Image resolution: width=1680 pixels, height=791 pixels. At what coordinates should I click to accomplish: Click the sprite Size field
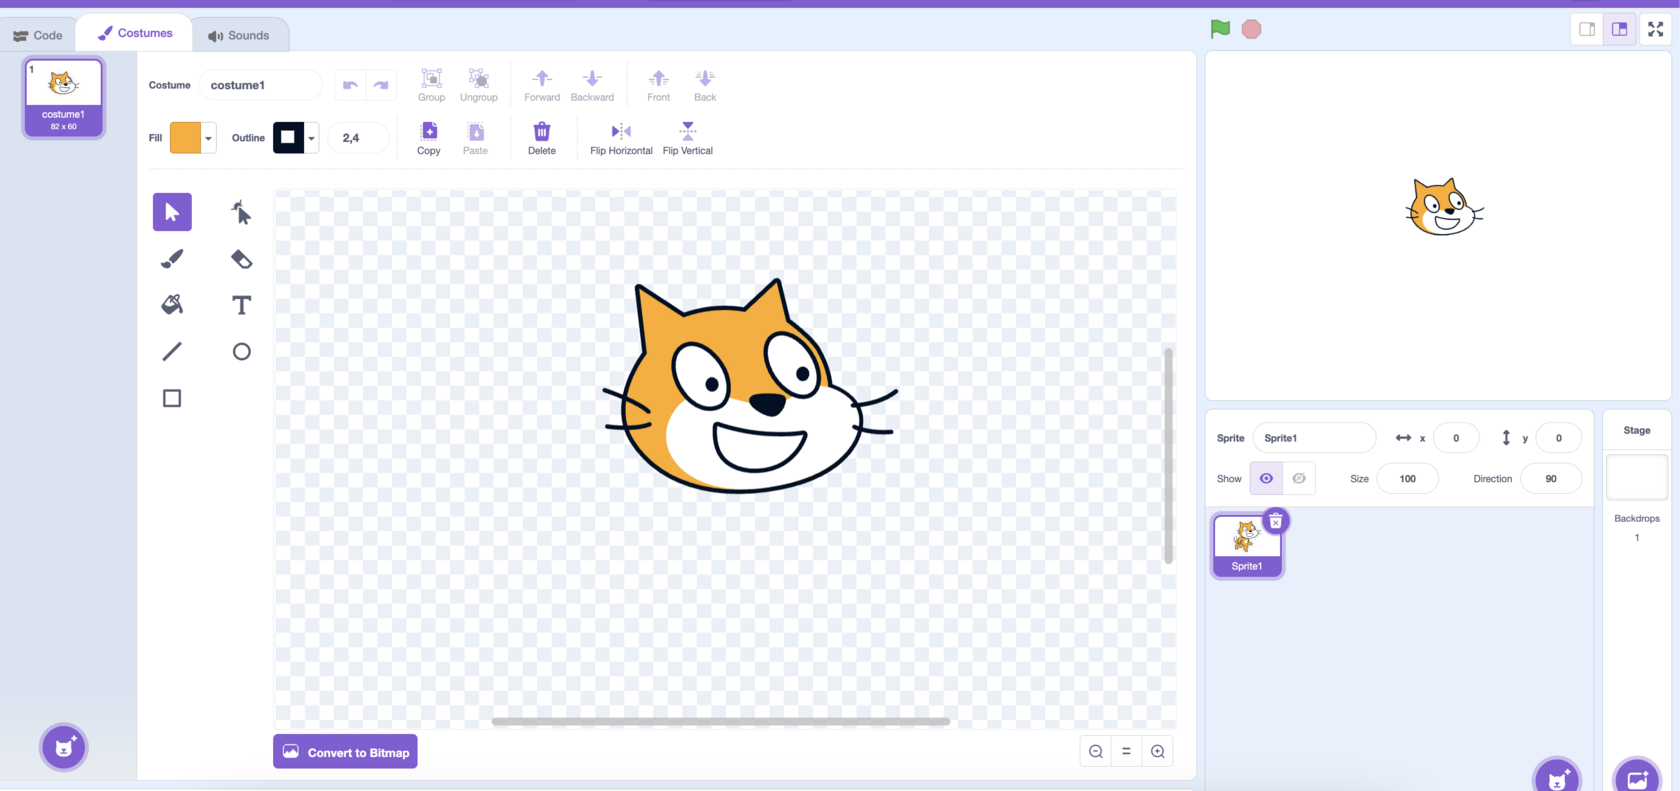tap(1408, 478)
